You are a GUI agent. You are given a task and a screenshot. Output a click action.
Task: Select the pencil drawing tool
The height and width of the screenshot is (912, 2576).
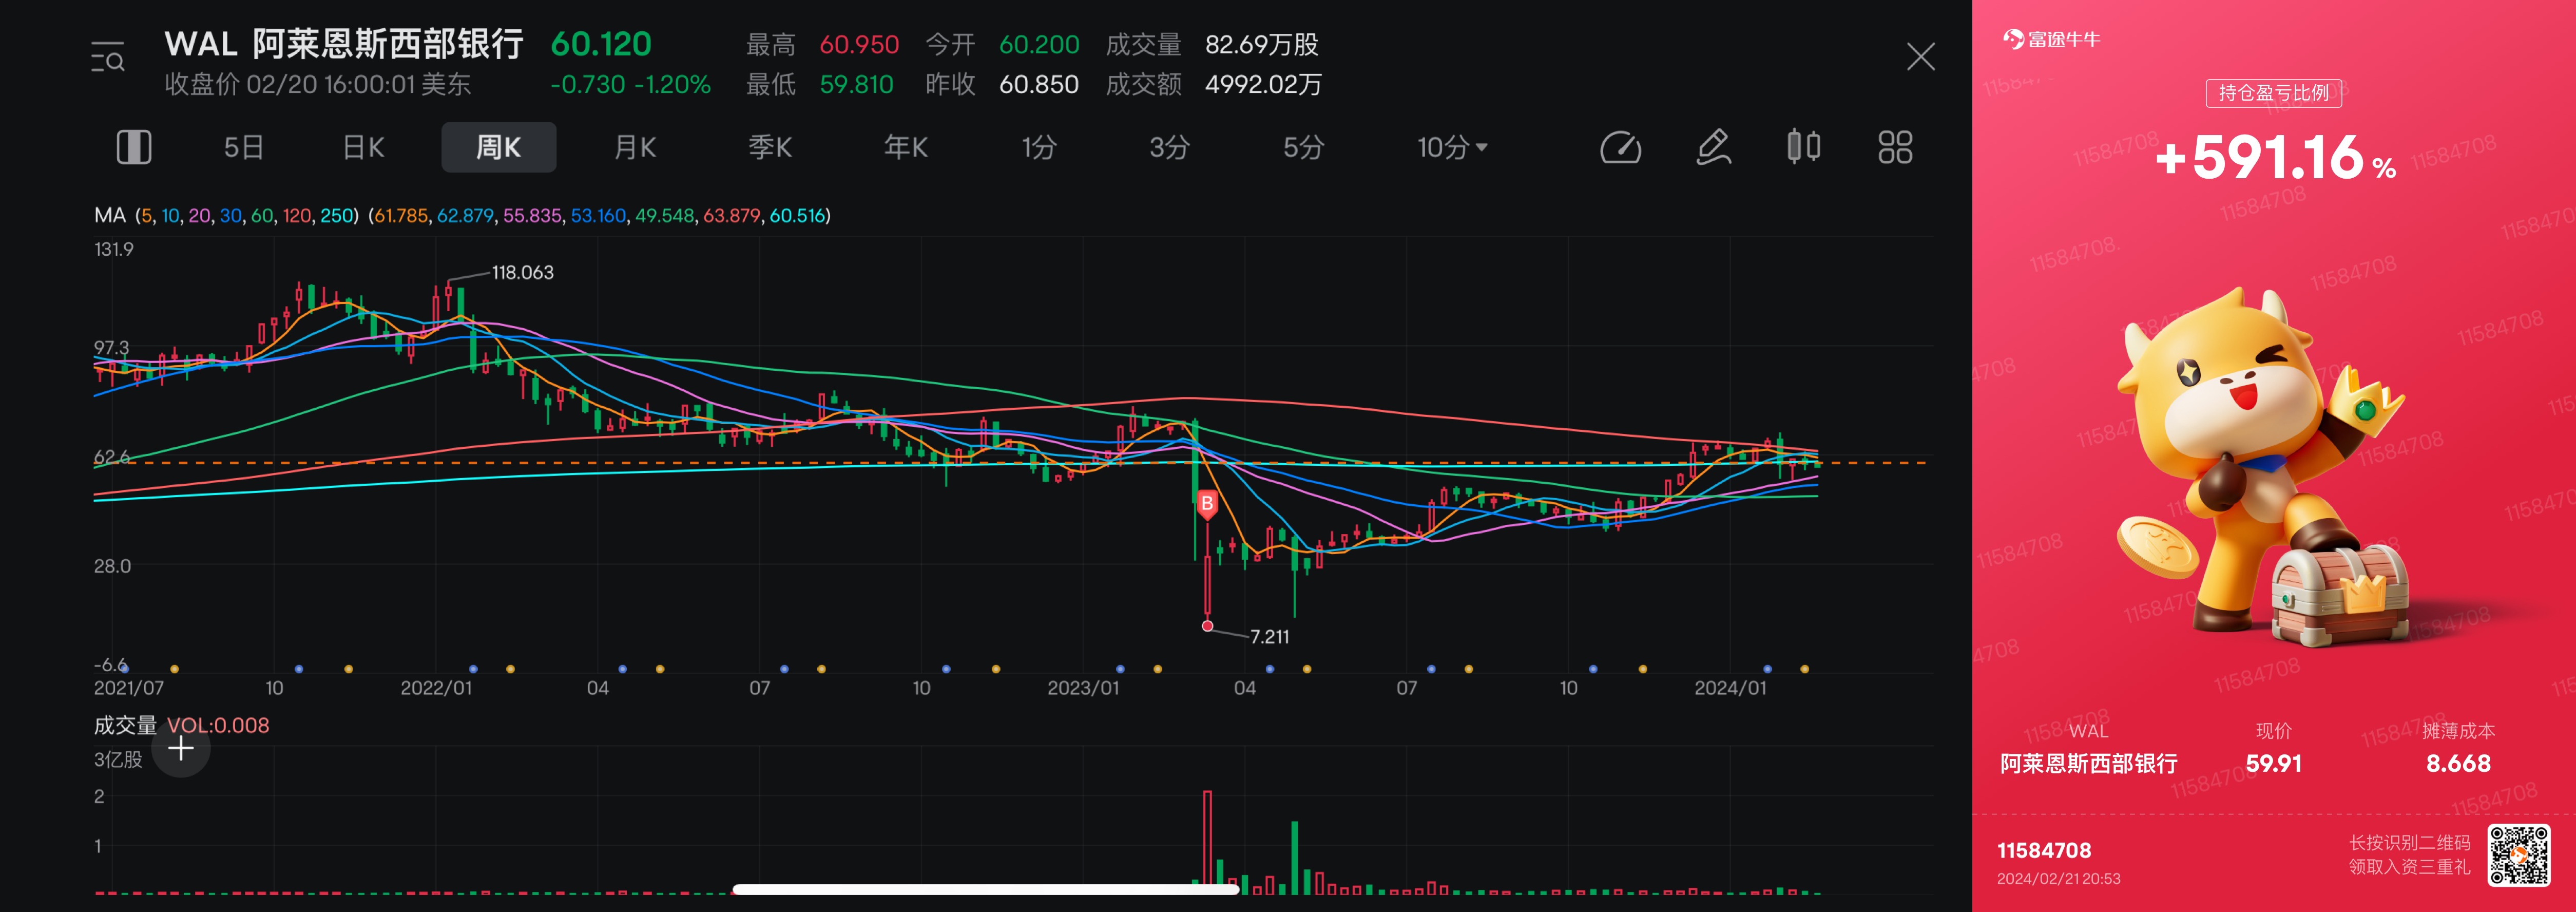[1713, 148]
